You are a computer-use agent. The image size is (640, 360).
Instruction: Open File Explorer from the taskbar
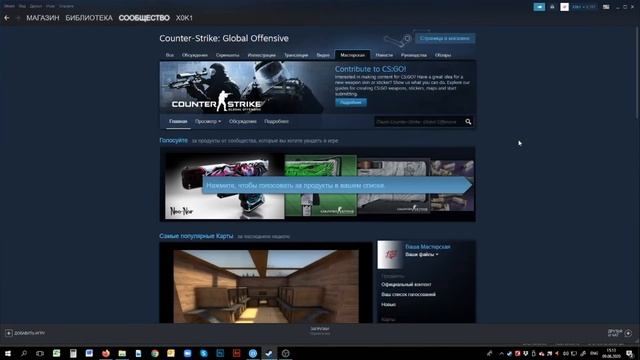click(122, 353)
